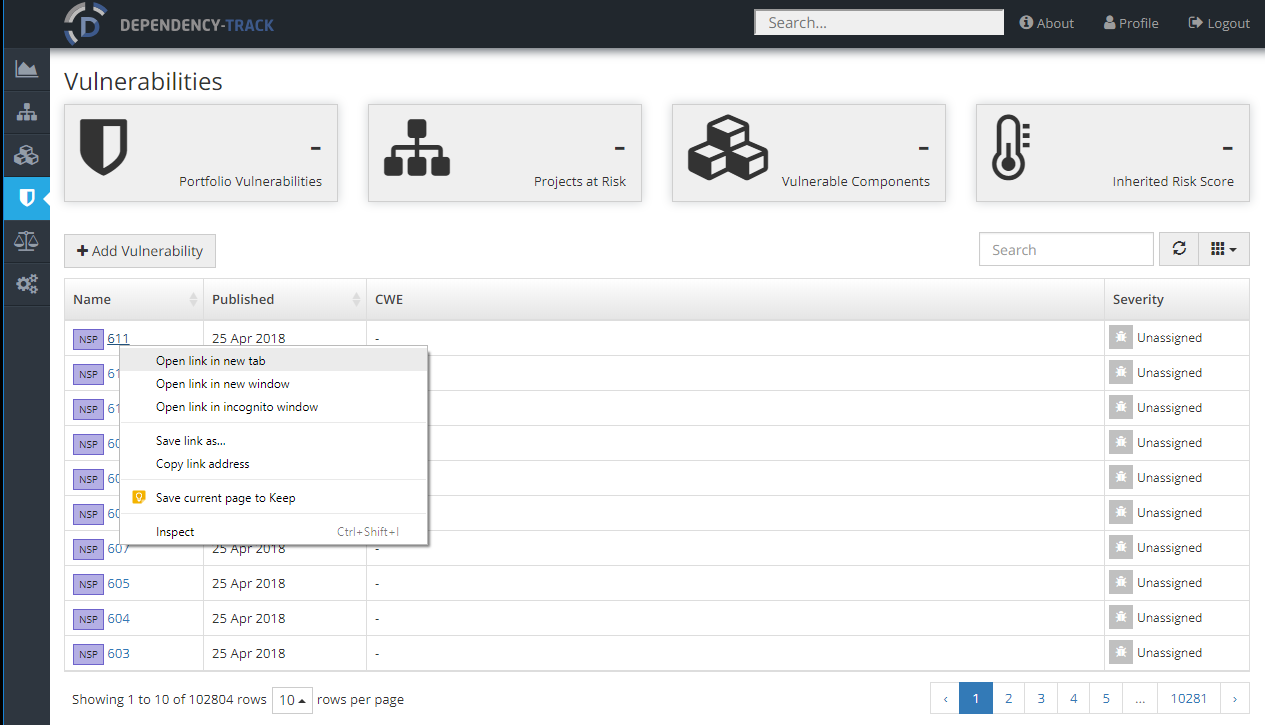This screenshot has height=725, width=1265.
Task: Choose Open link in new tab
Action: [273, 360]
